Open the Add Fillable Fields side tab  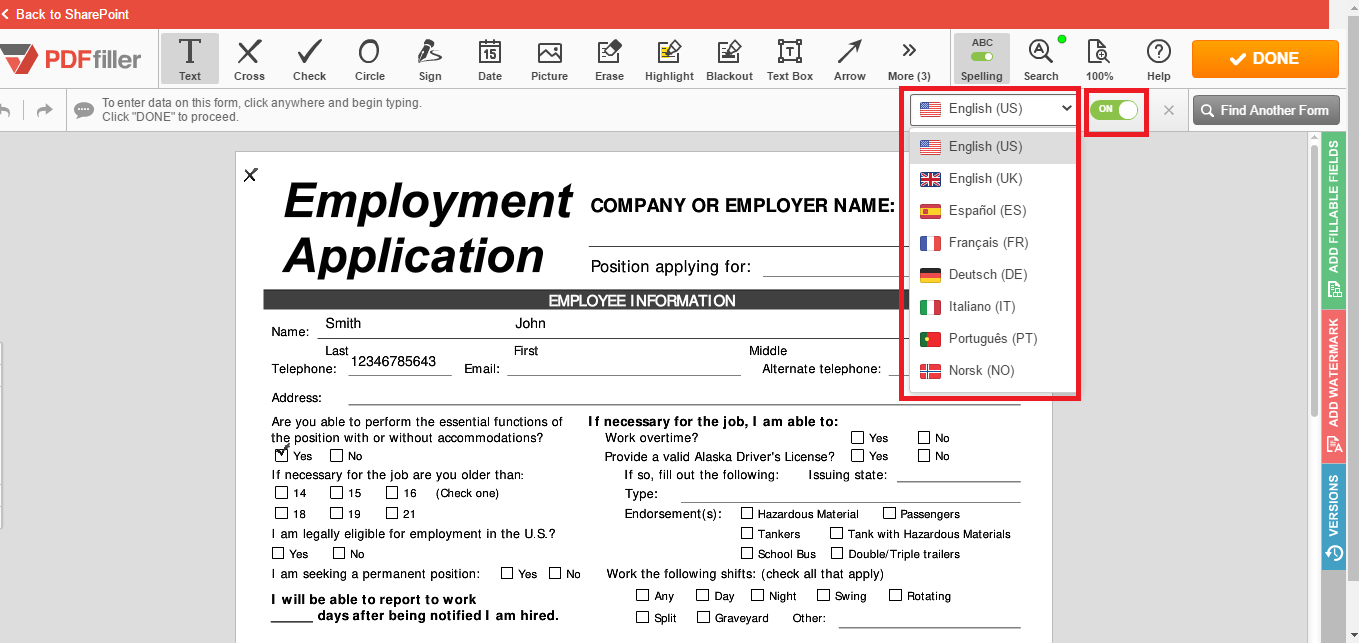click(1333, 221)
